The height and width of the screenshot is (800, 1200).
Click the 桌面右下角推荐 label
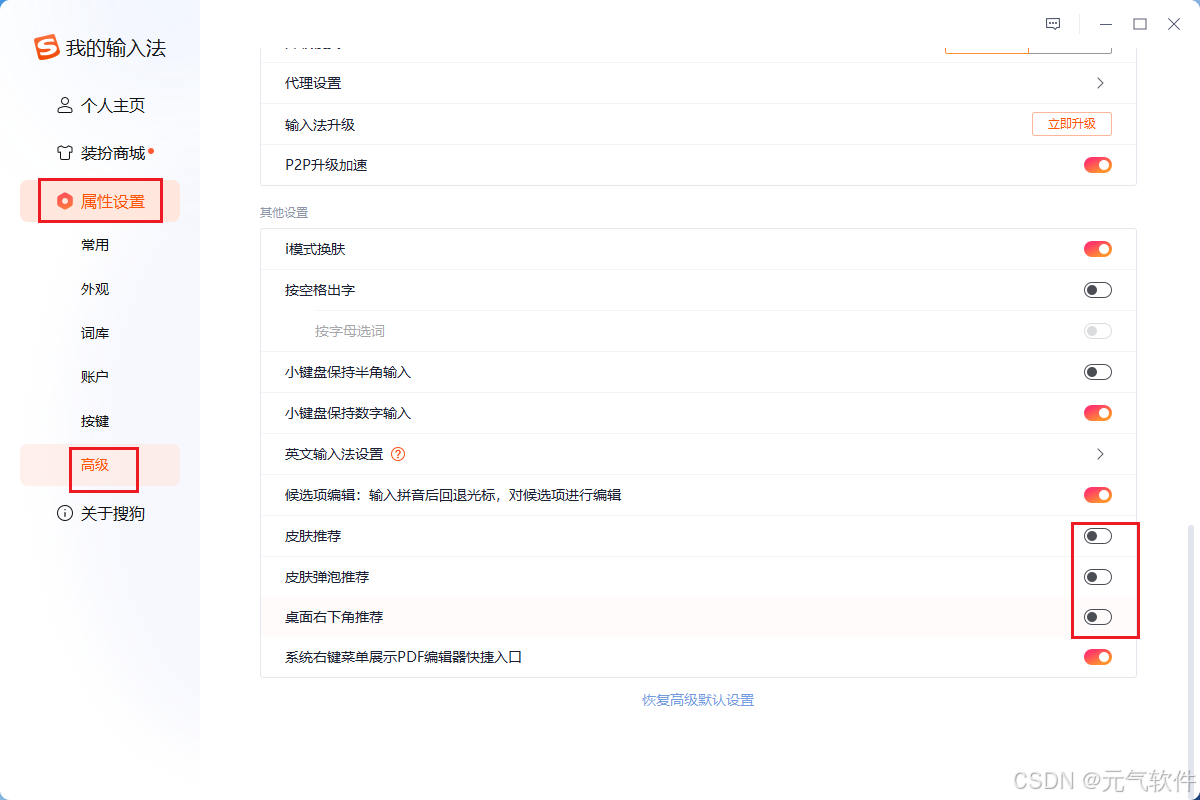point(334,617)
